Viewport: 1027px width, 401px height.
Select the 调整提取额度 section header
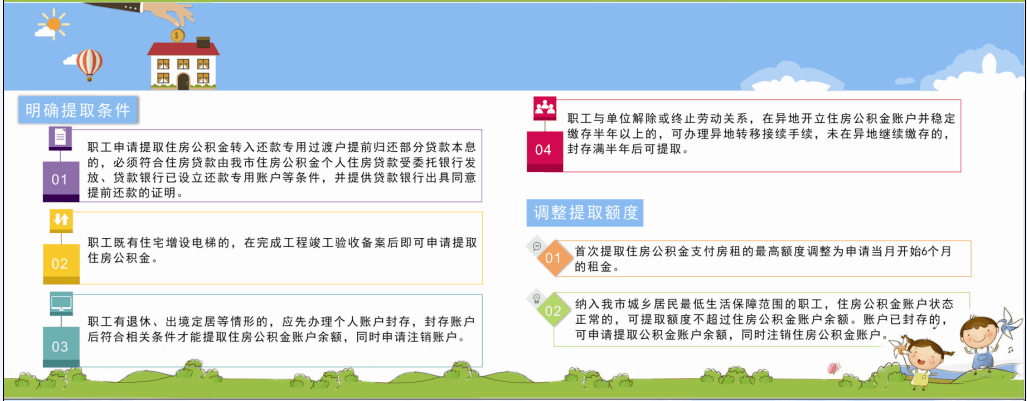pos(582,212)
